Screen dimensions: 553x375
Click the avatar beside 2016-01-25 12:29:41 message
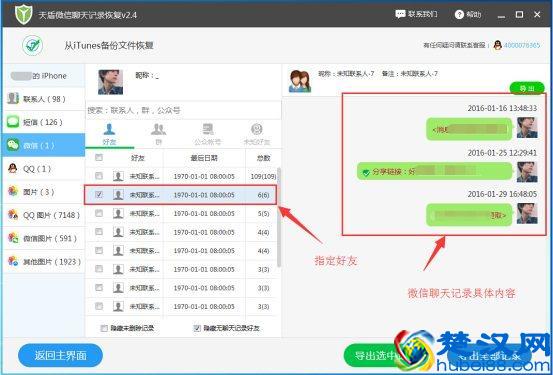pyautogui.click(x=527, y=172)
